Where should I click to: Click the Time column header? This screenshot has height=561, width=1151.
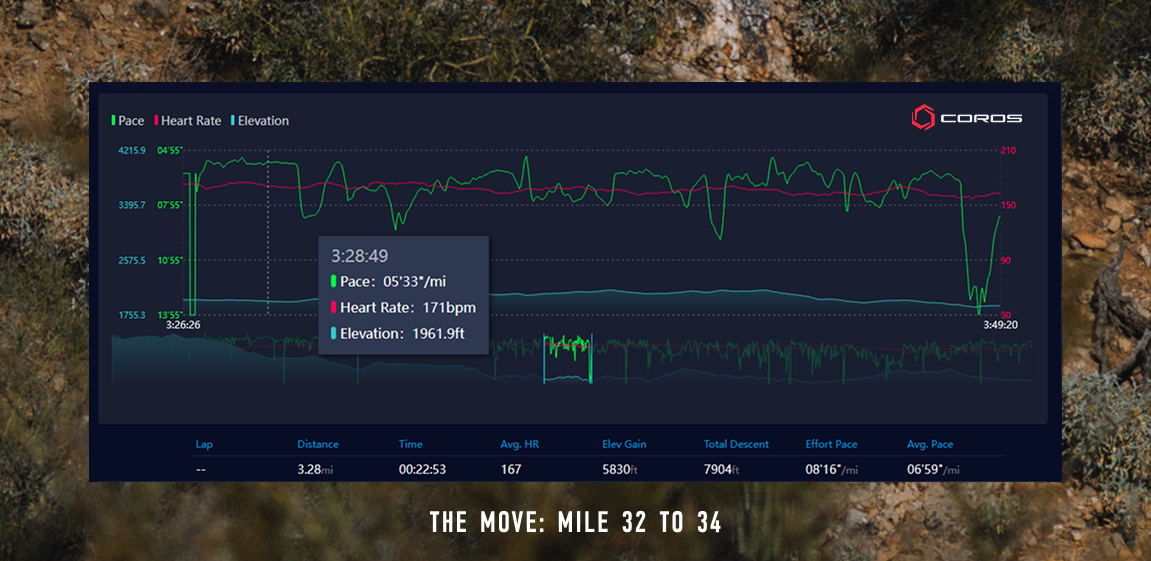click(410, 444)
